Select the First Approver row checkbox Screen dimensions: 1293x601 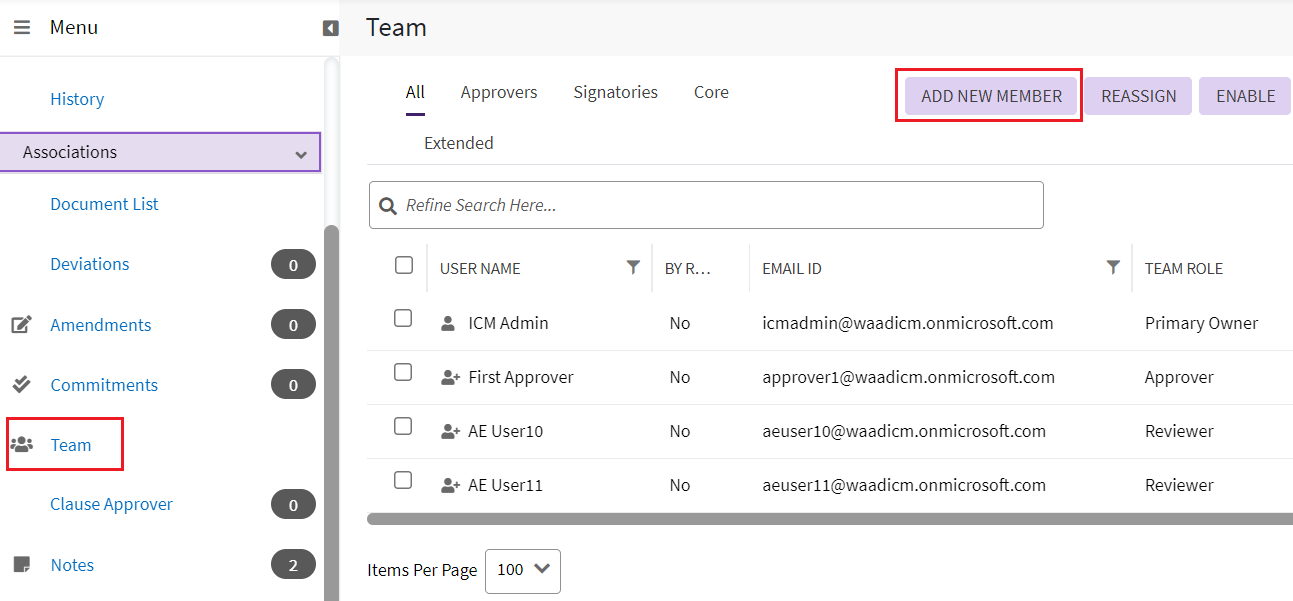[x=403, y=372]
